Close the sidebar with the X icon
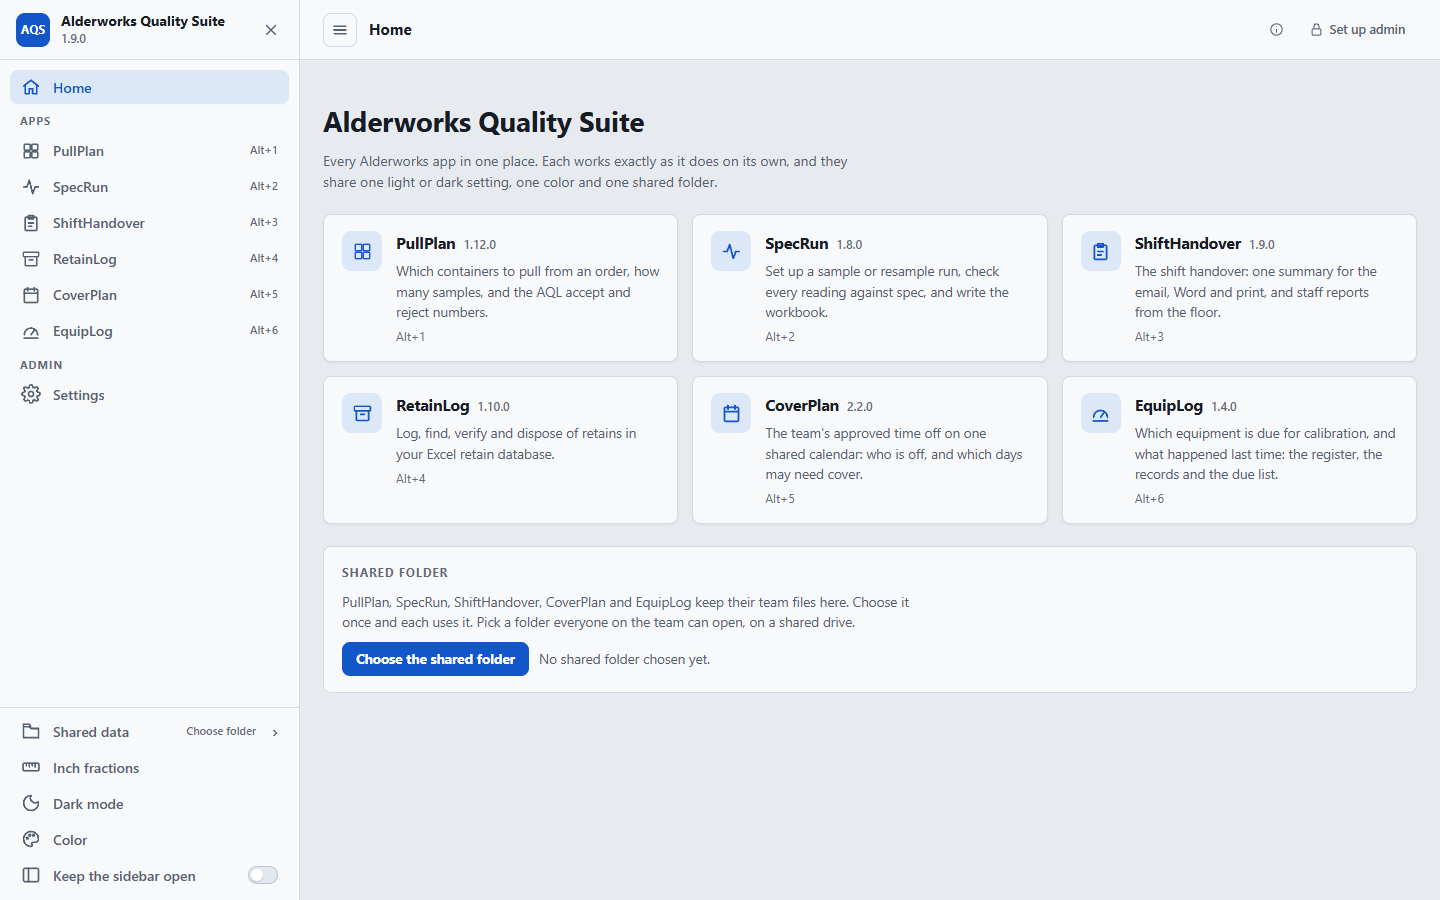Image resolution: width=1440 pixels, height=900 pixels. pos(271,30)
